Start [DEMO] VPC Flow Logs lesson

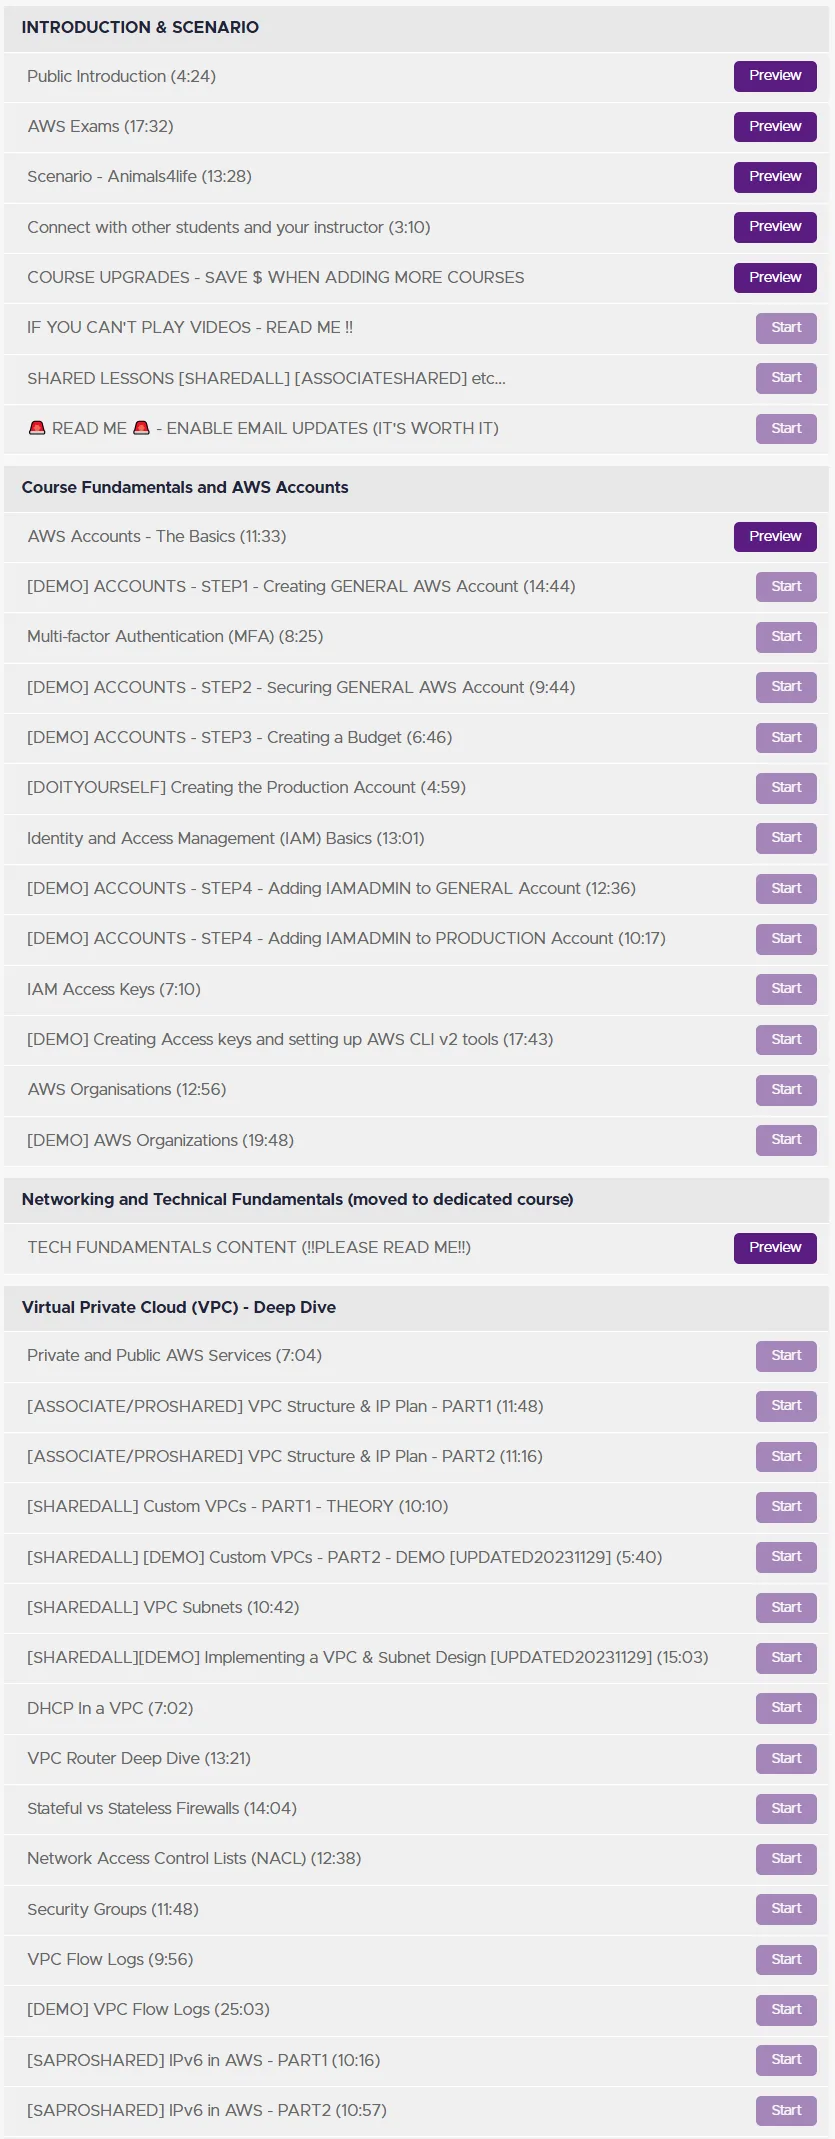coord(786,2010)
